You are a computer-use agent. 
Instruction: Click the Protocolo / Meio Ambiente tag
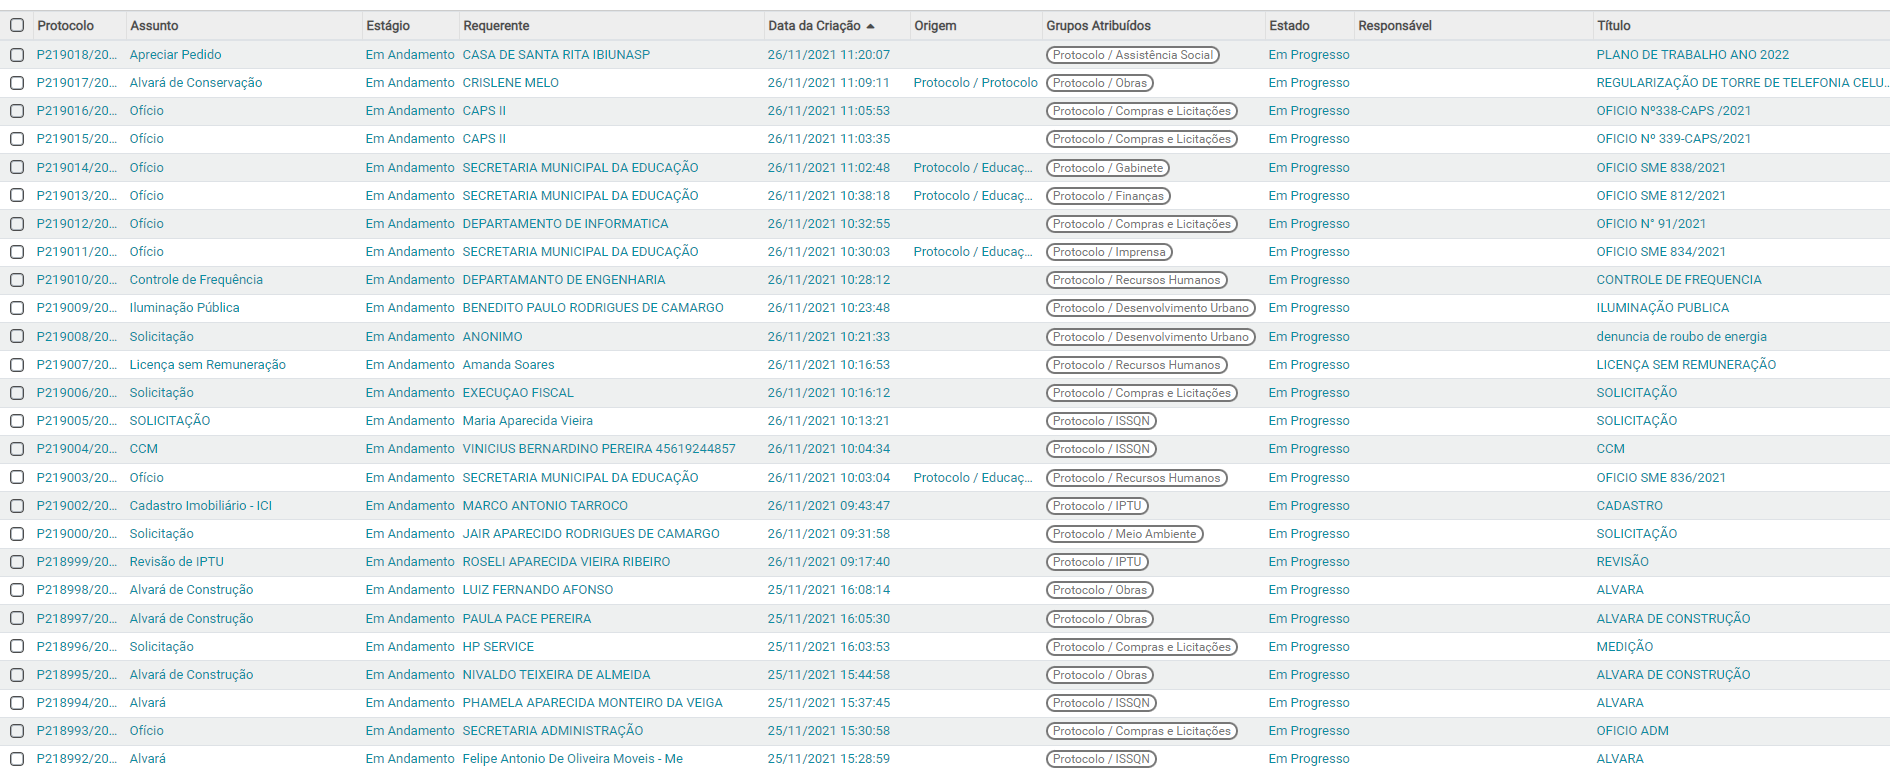(x=1124, y=534)
